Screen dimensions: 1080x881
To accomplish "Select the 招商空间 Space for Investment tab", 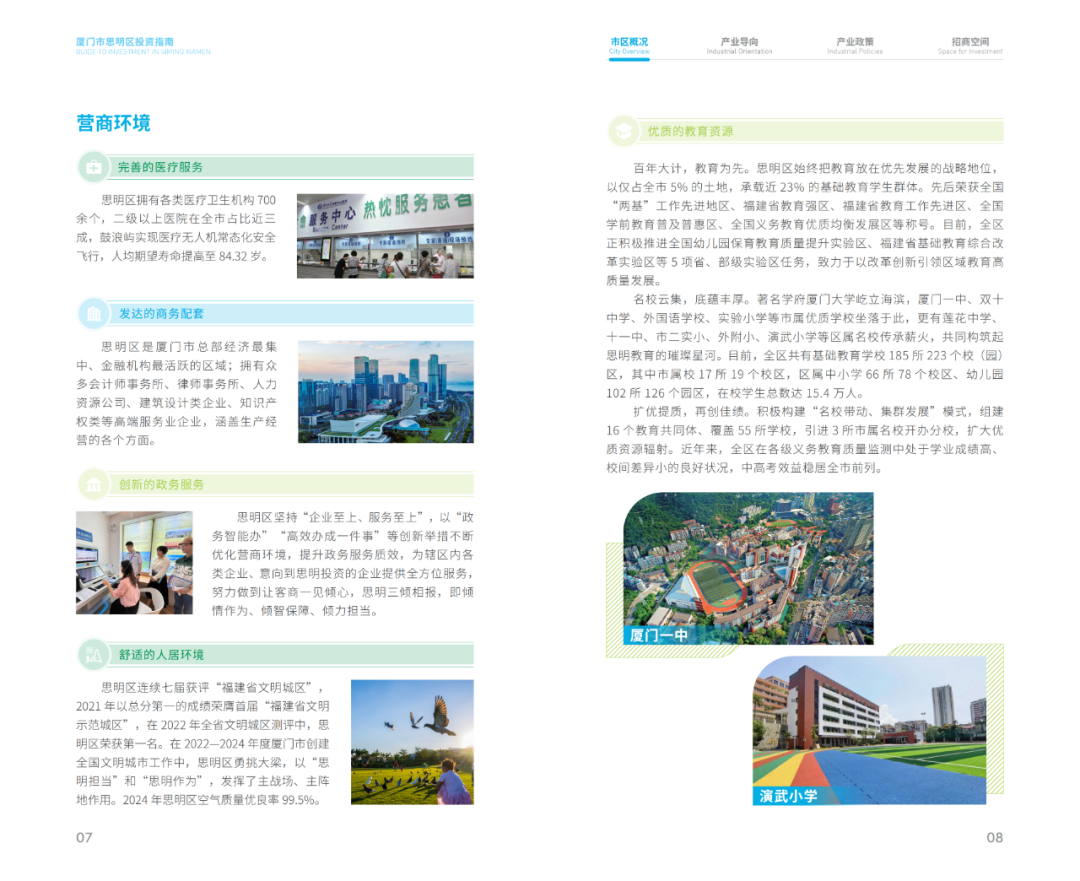I will point(970,46).
